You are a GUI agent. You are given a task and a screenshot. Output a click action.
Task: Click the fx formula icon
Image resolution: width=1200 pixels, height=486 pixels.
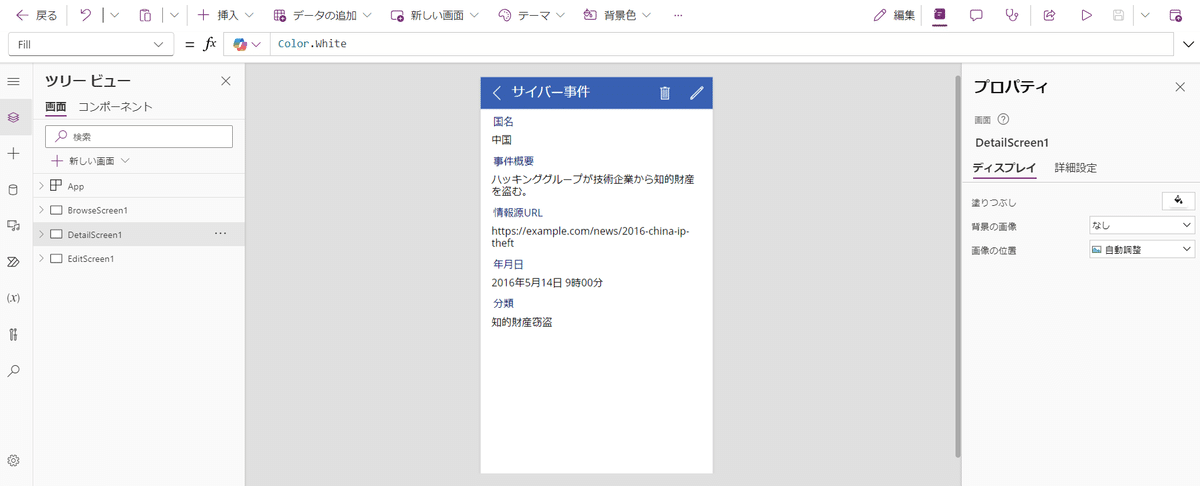click(210, 44)
